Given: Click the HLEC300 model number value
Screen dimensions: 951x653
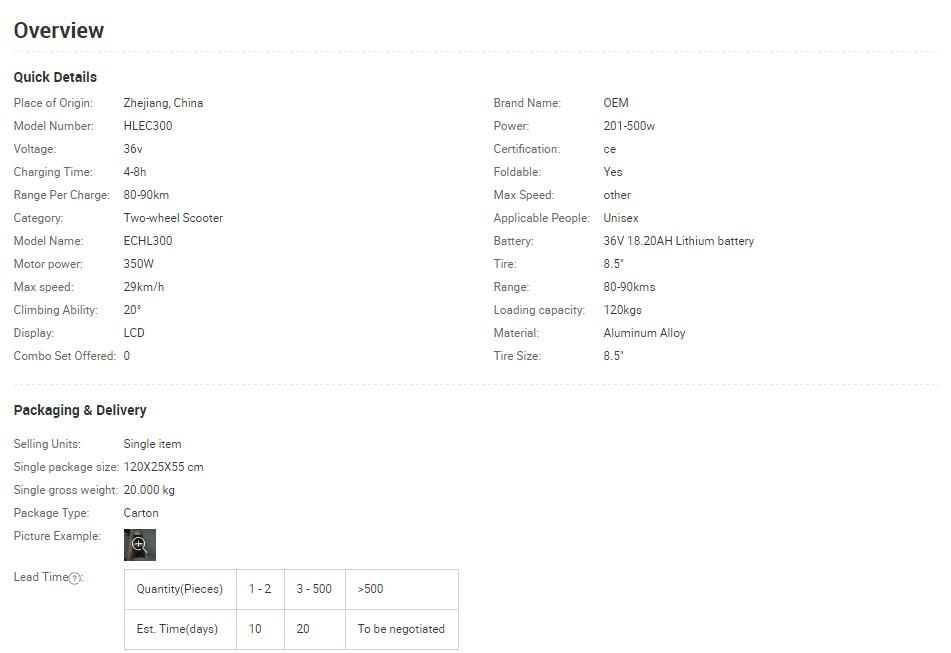Looking at the screenshot, I should click(x=148, y=126).
